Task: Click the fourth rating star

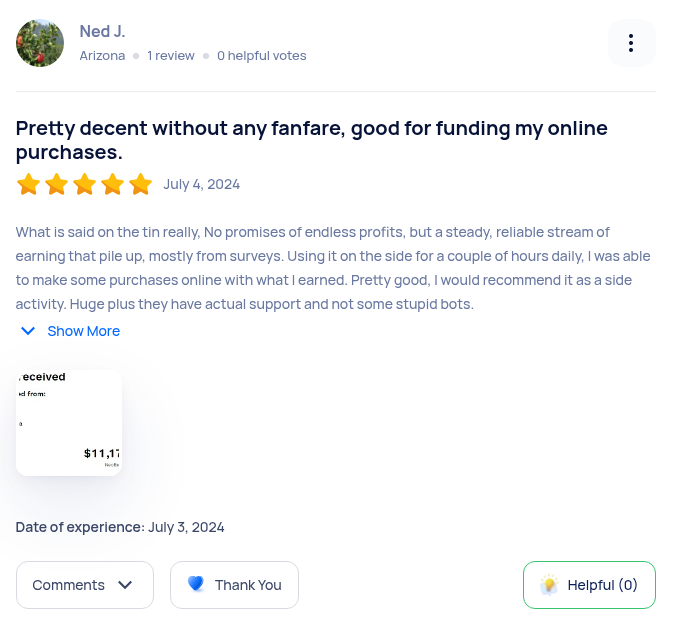Action: [113, 184]
